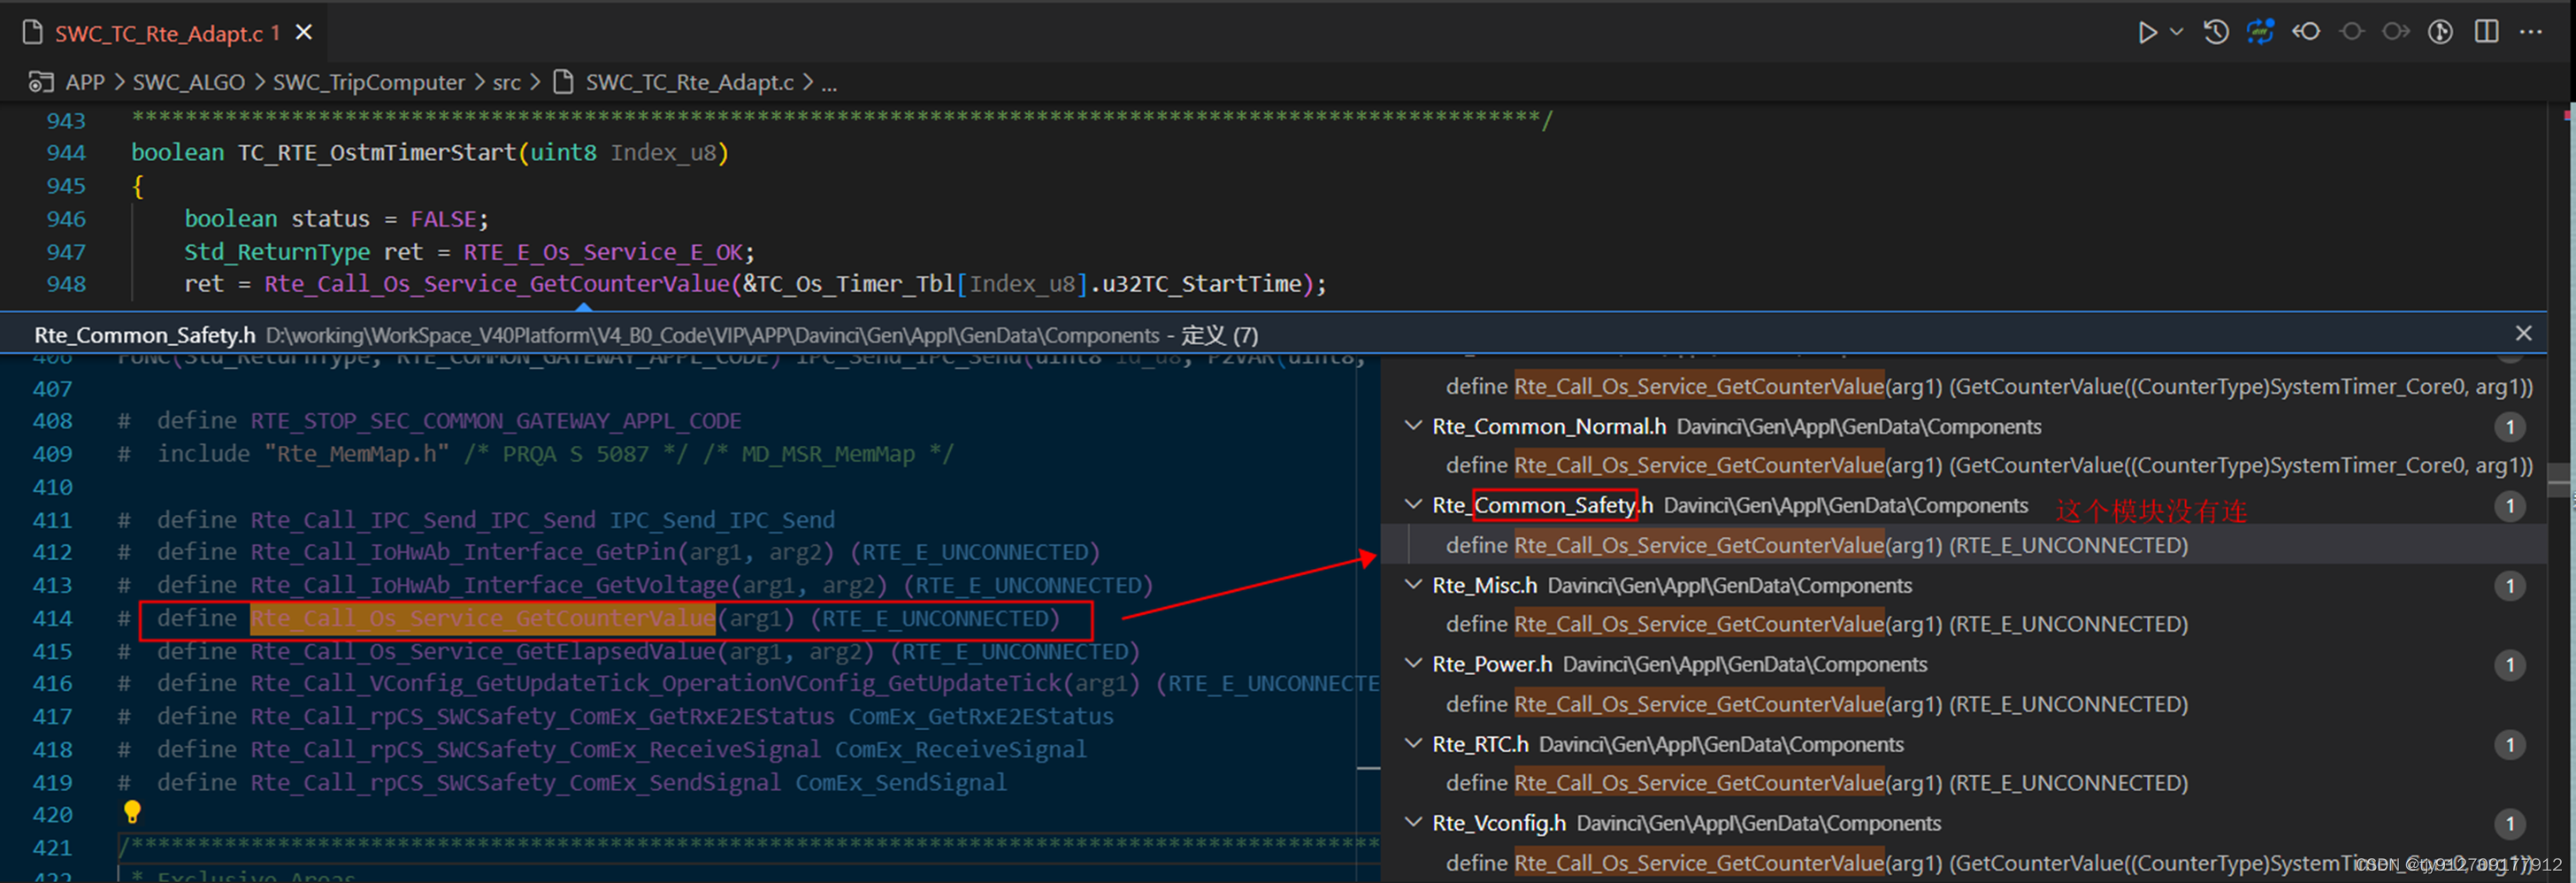Screen dimensions: 2576x883
Task: Open the compare changes icon
Action: point(2261,31)
